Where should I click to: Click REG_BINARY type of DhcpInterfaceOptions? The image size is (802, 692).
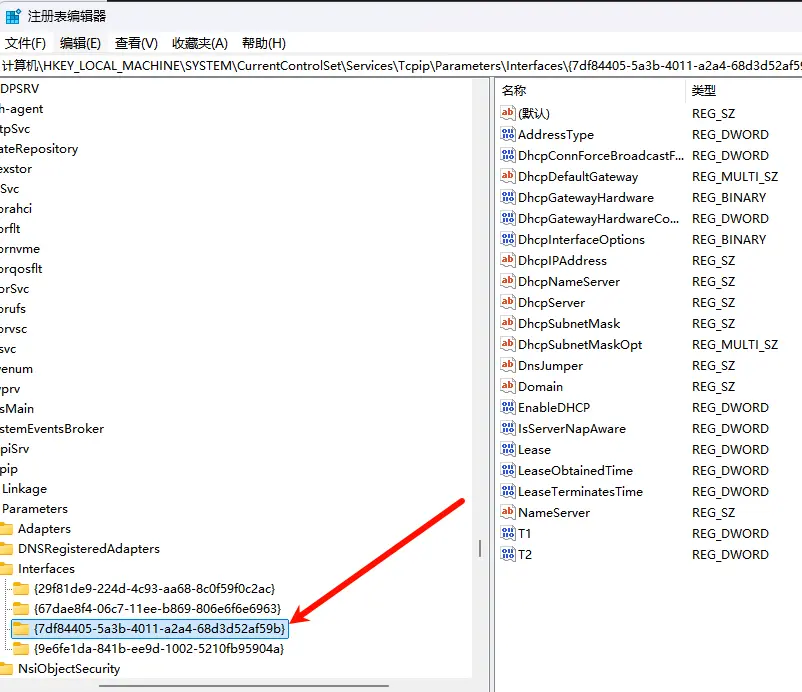tap(729, 239)
